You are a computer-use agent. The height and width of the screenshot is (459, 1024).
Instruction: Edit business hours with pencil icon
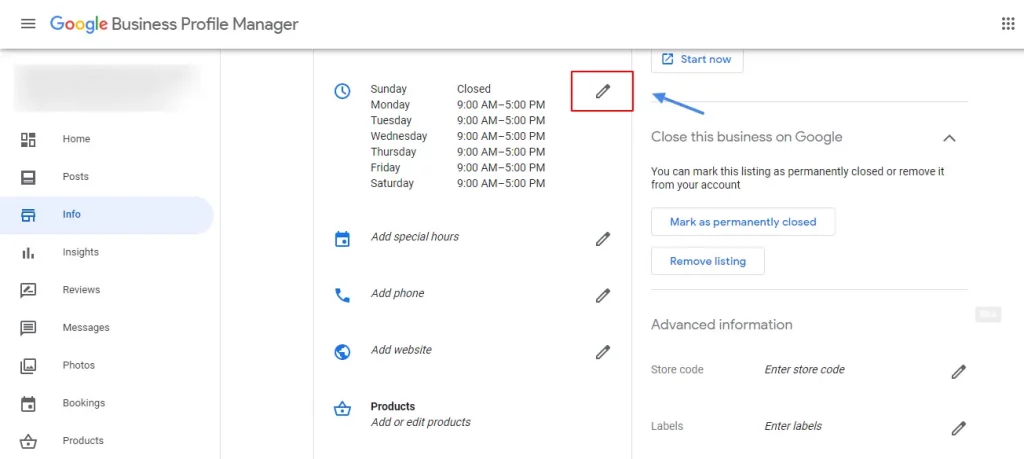[x=602, y=92]
